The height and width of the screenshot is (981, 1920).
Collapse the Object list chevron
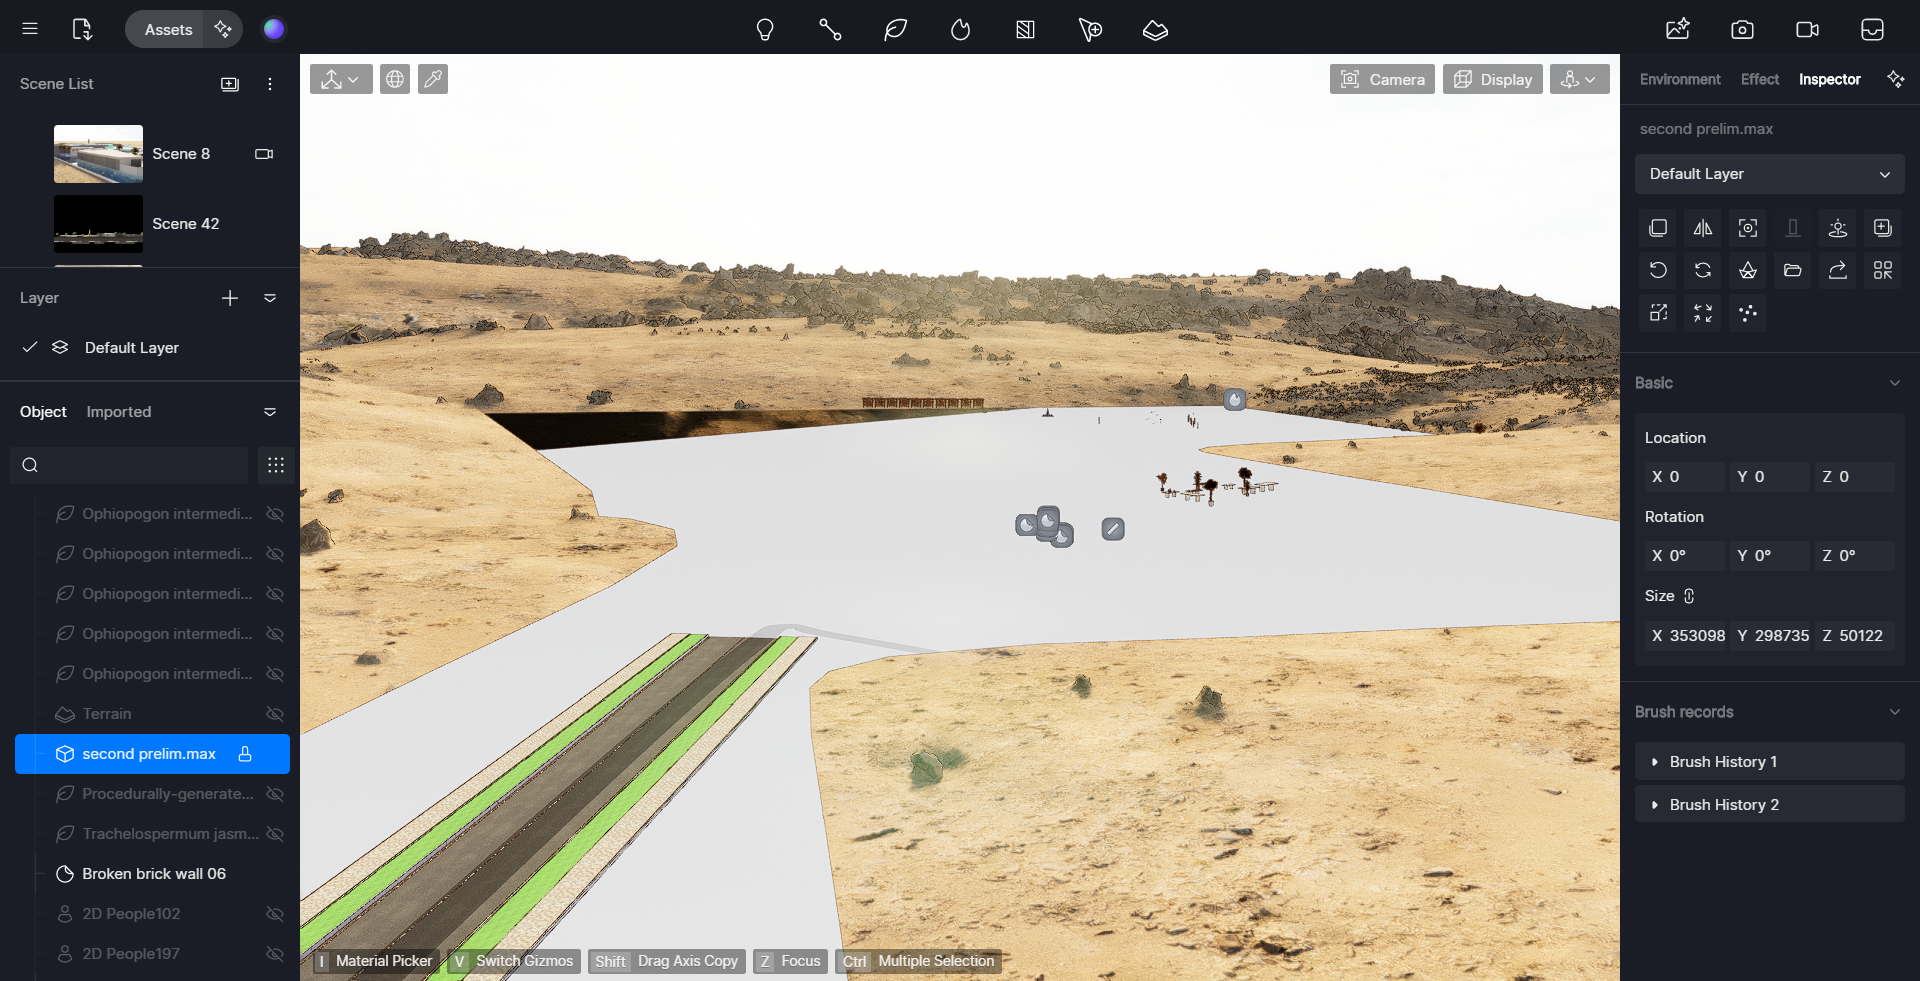270,412
